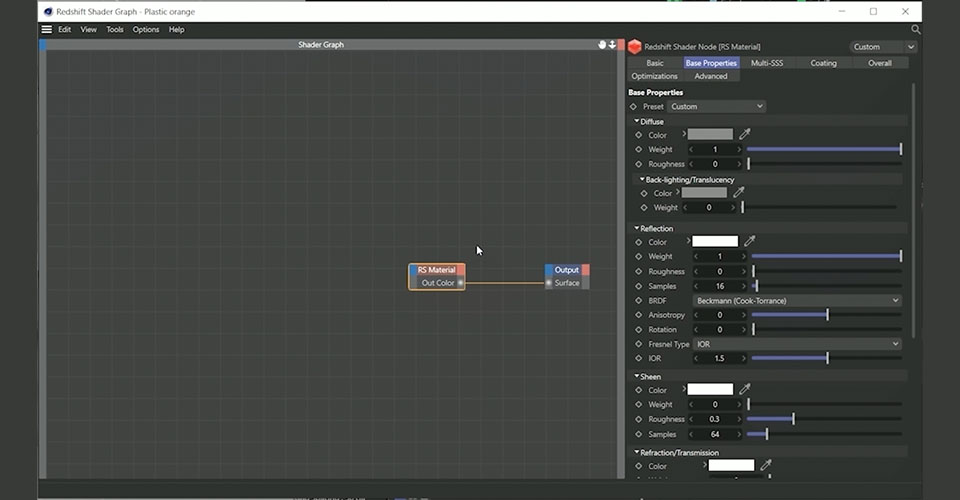This screenshot has width=960, height=500.
Task: Click the Reflection white color swatch
Action: [x=715, y=241]
